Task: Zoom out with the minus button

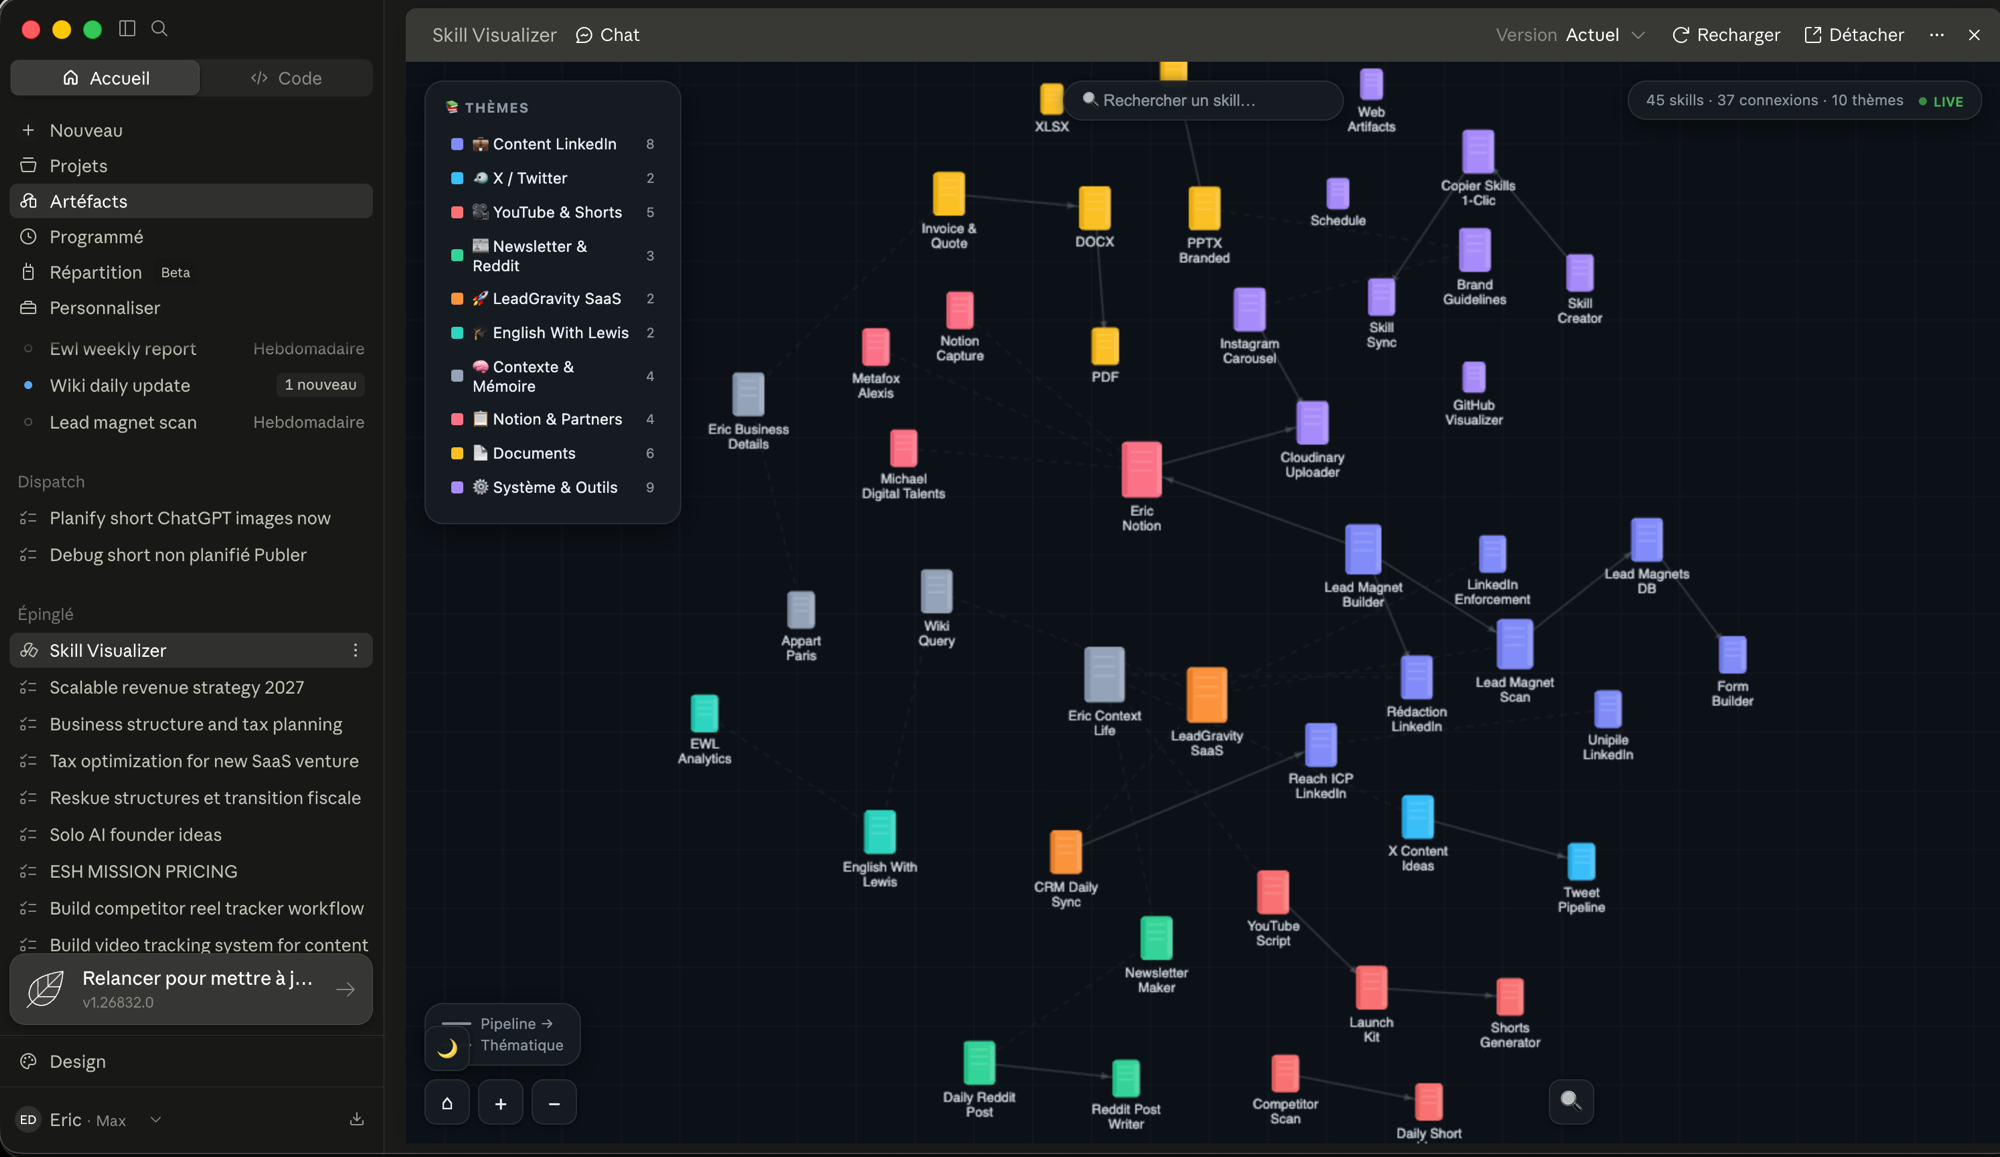Action: tap(554, 1103)
